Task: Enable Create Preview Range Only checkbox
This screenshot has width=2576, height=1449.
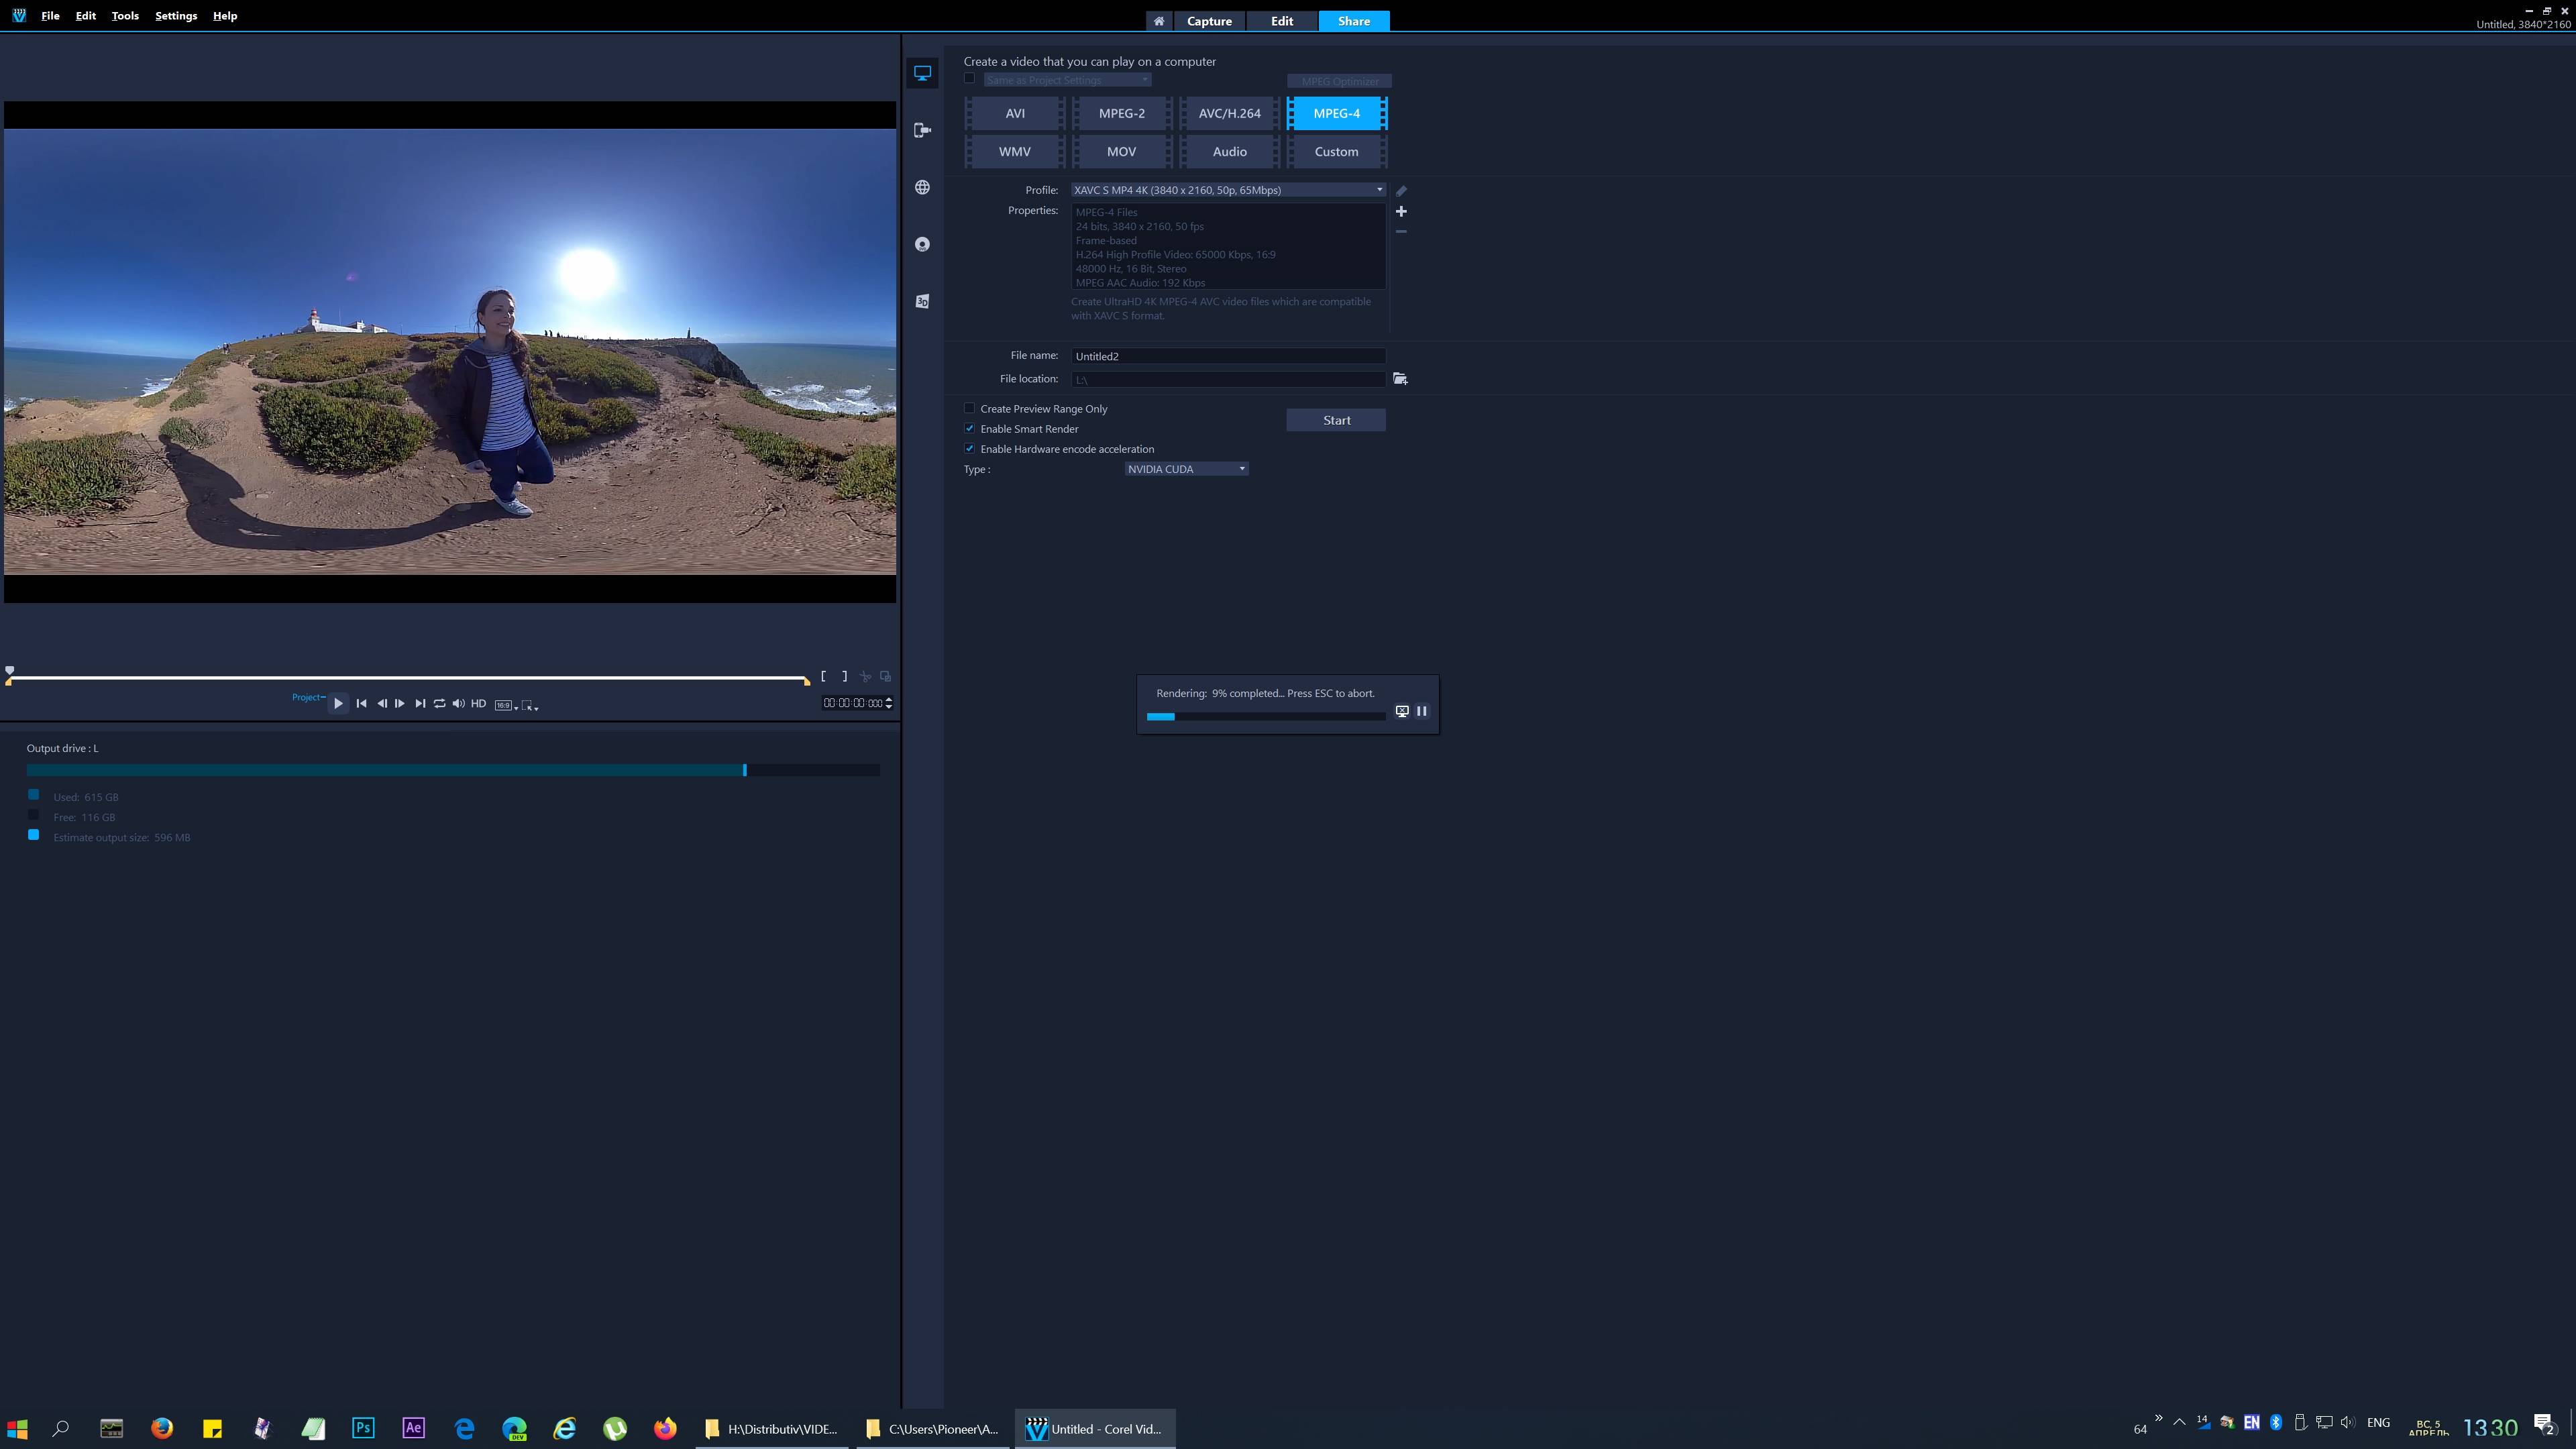Action: 969,408
